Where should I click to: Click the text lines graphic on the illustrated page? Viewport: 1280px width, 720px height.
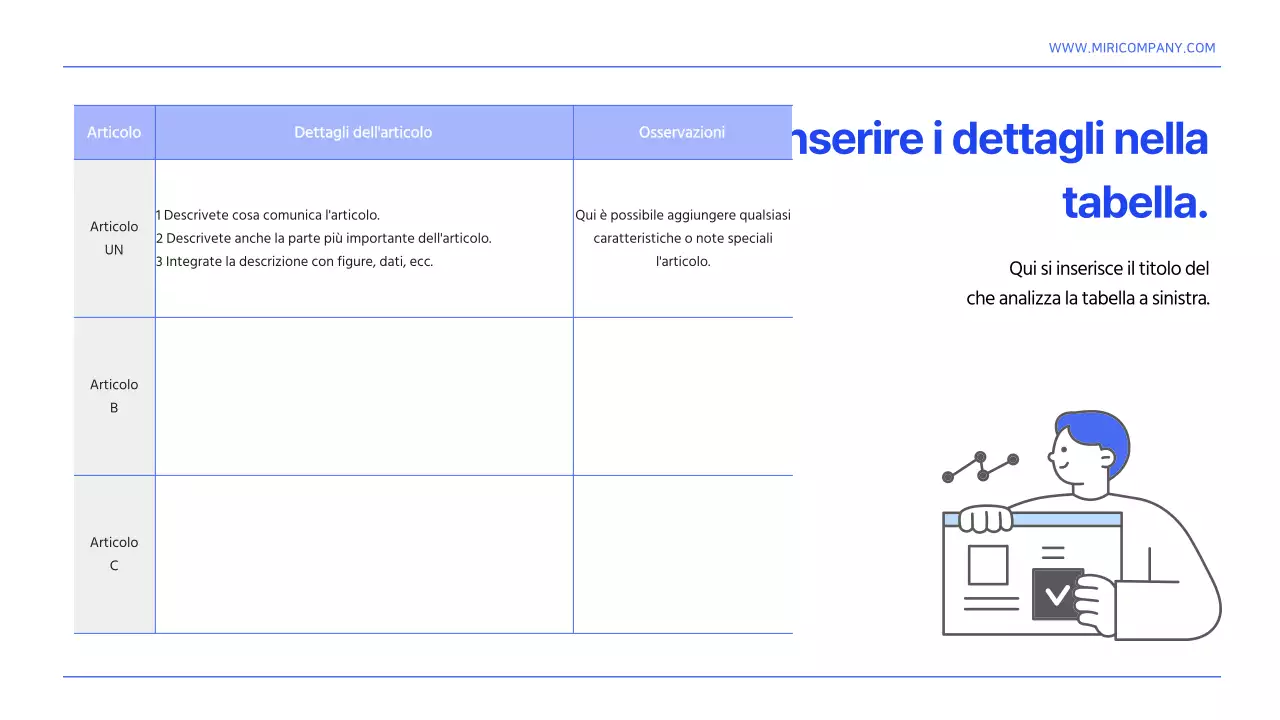991,603
